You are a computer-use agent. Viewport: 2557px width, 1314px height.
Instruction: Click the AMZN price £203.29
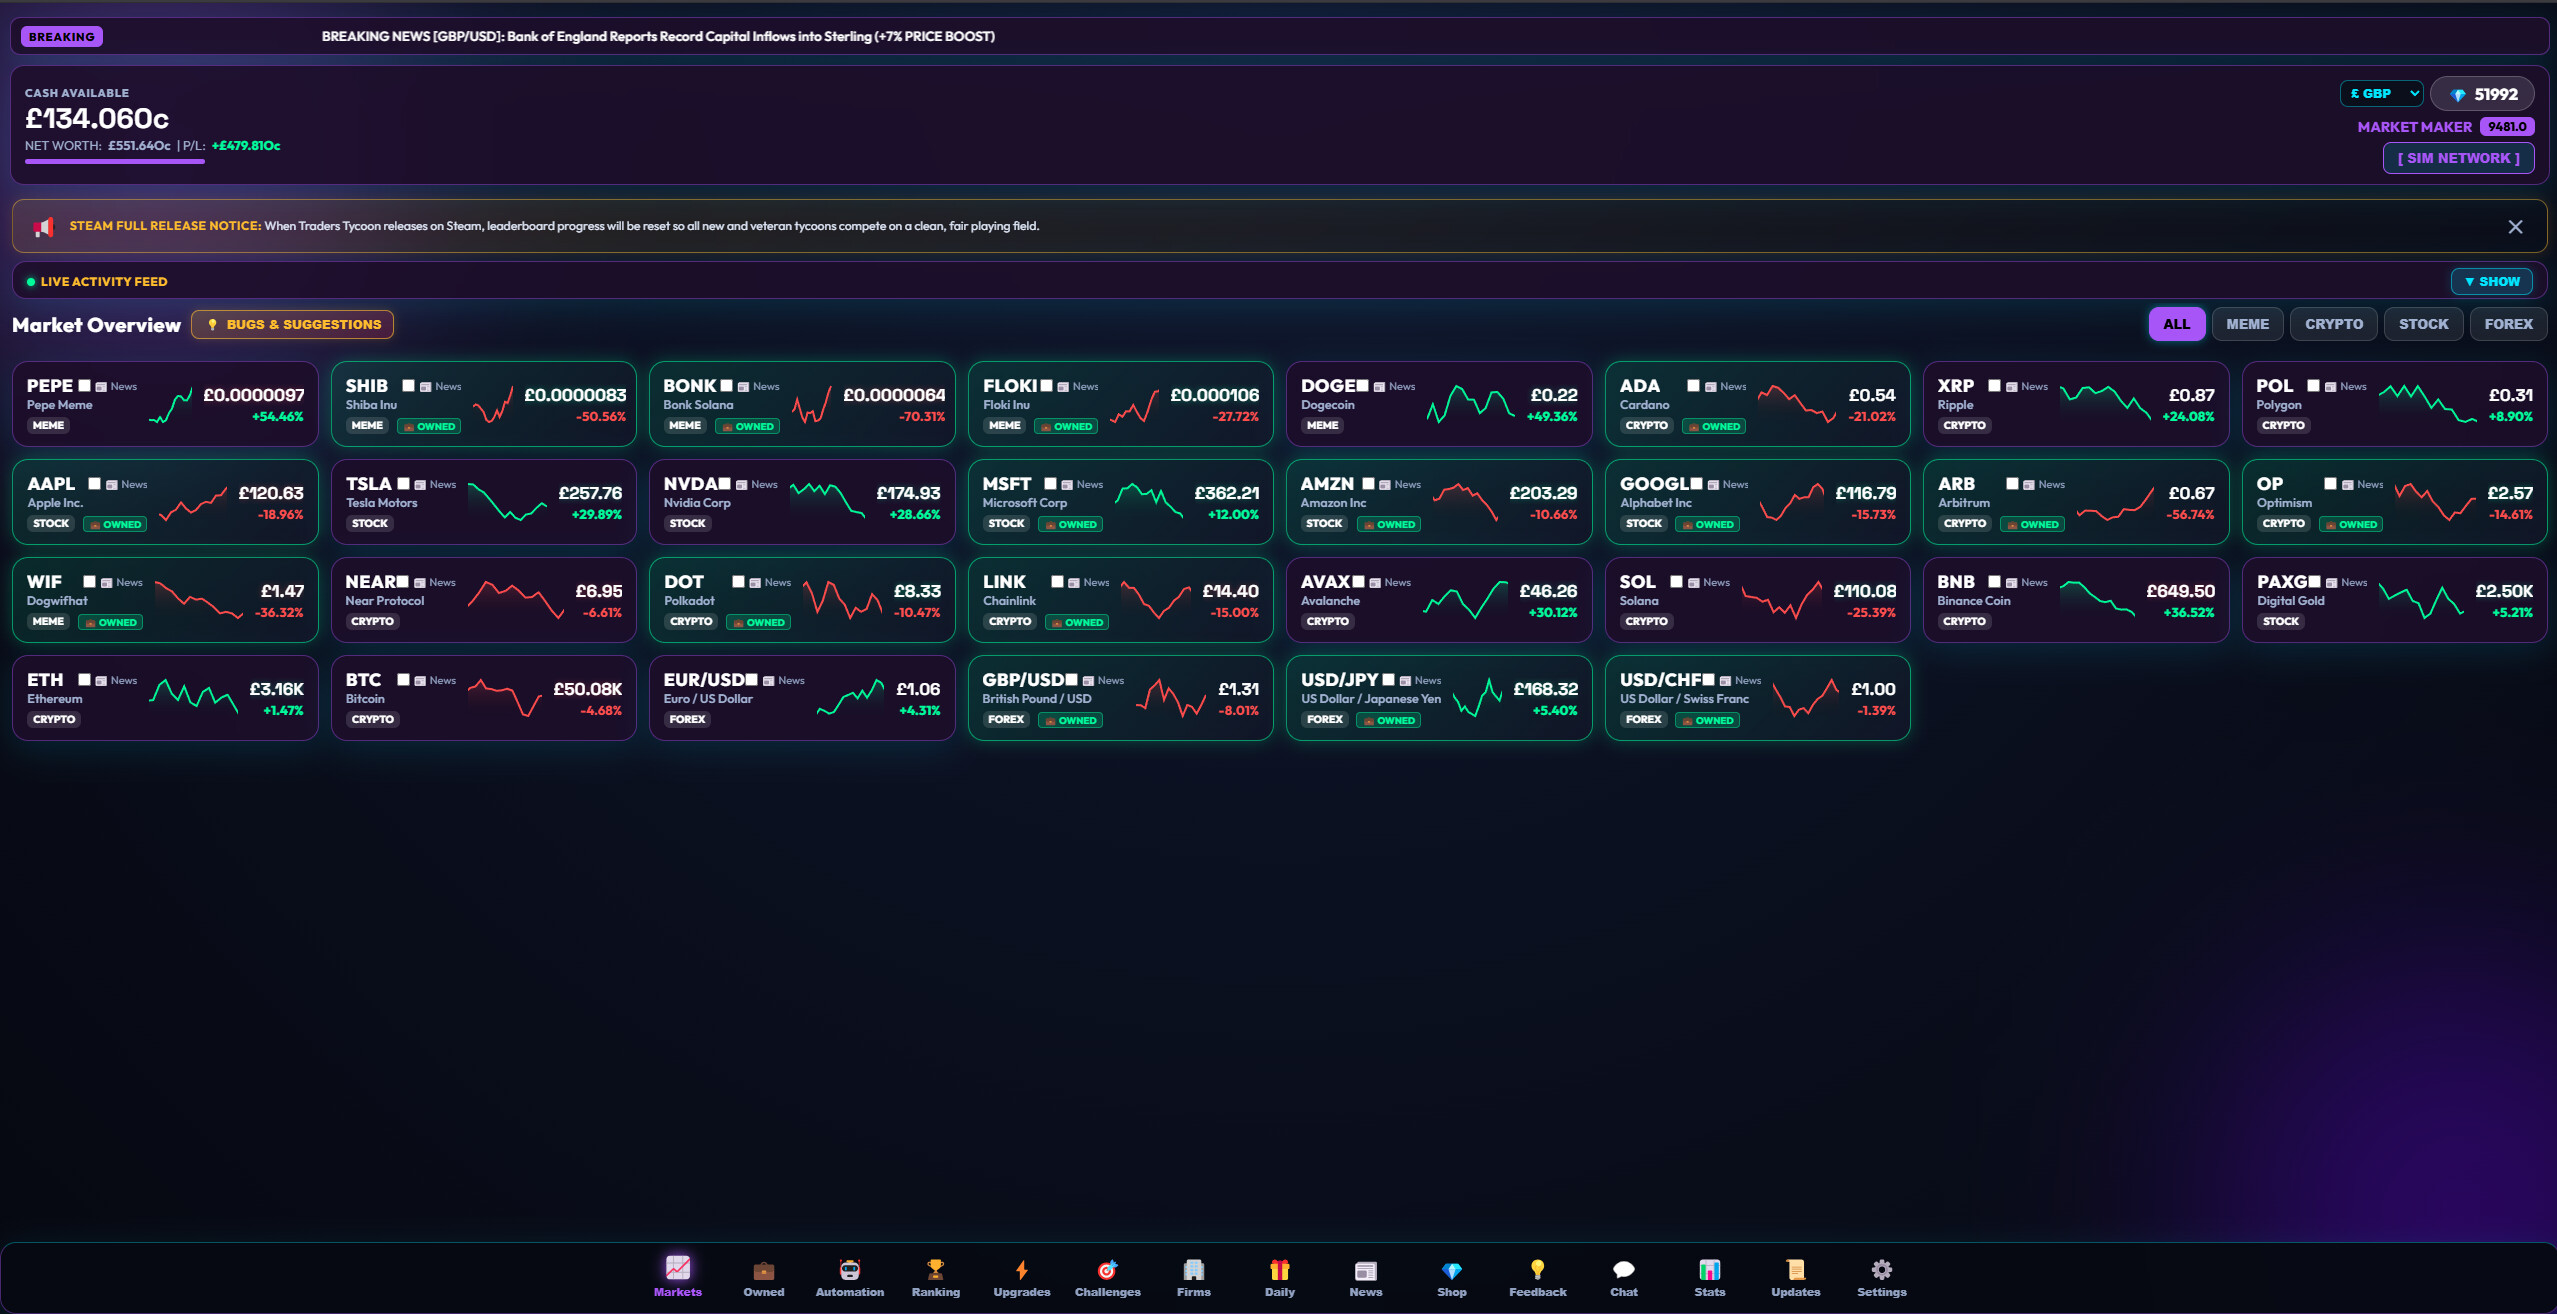click(1543, 493)
